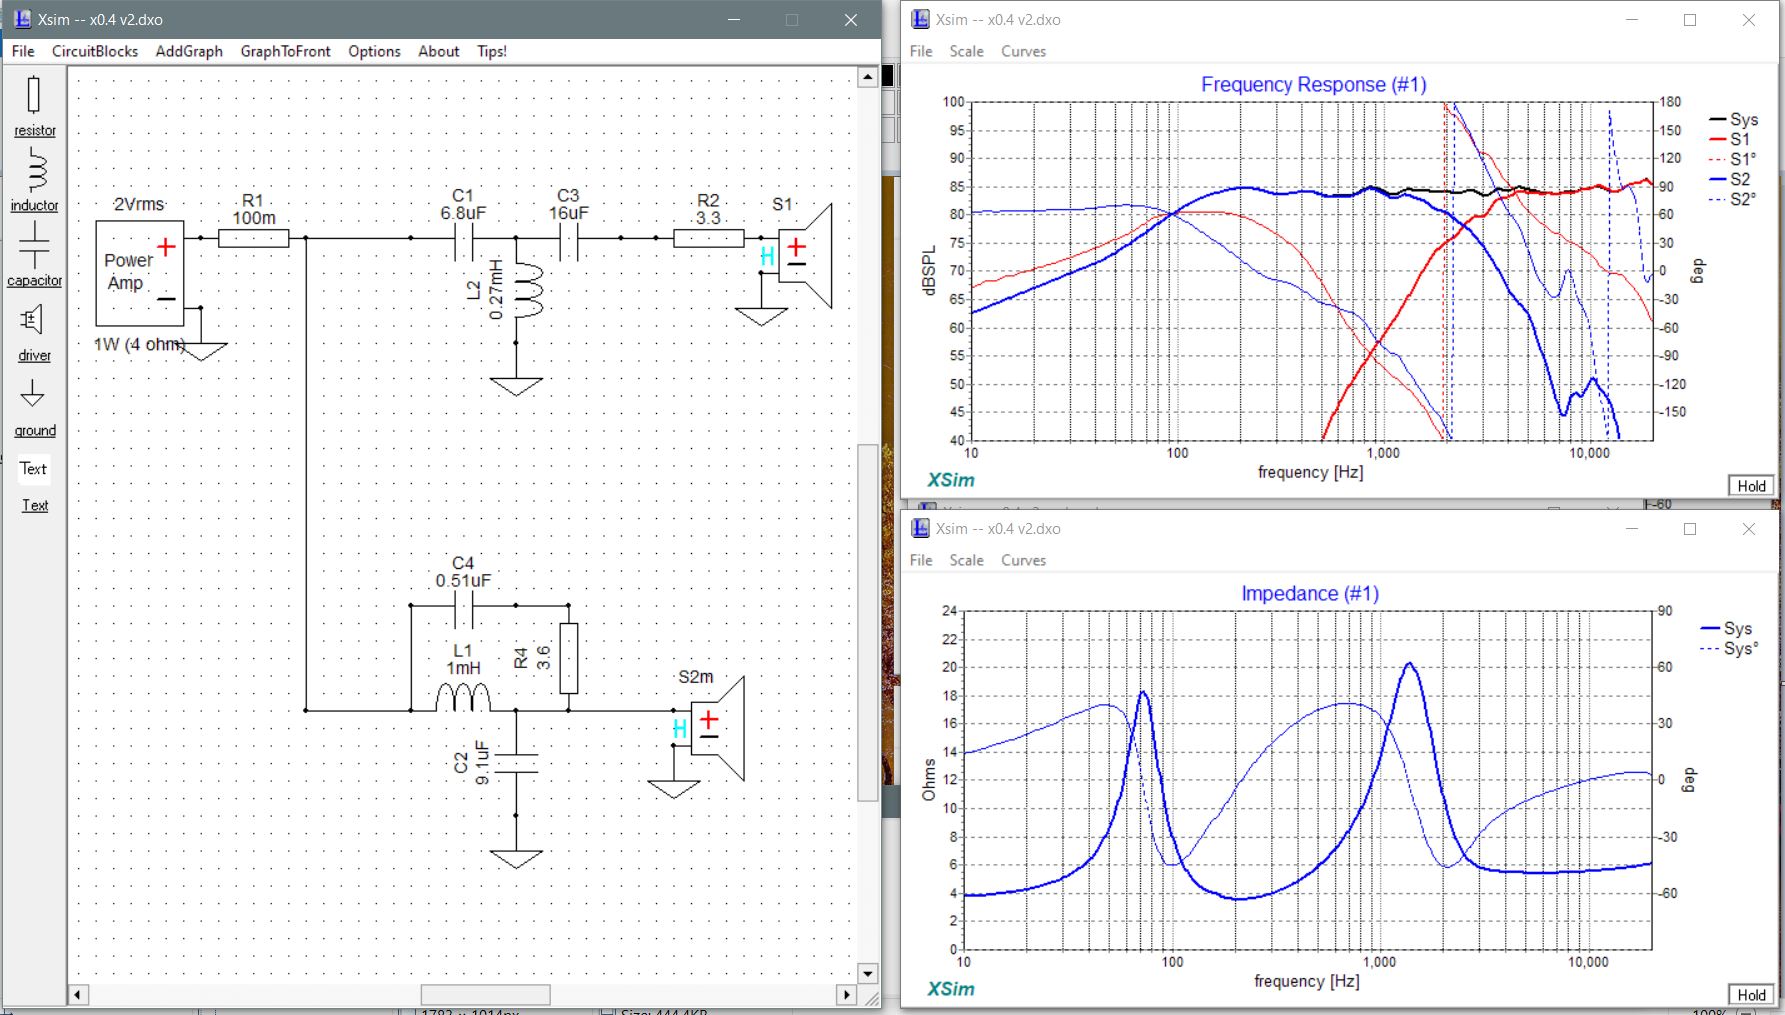Click the schematic vertical scroll up arrow
1785x1015 pixels.
coord(867,78)
